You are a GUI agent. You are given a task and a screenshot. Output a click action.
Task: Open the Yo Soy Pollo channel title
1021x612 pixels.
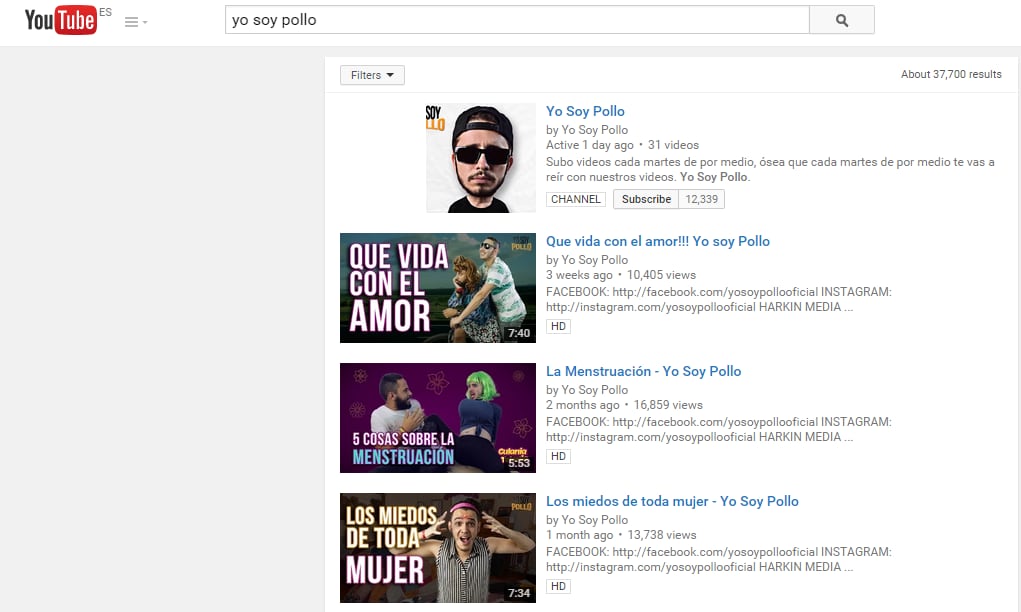pos(585,111)
